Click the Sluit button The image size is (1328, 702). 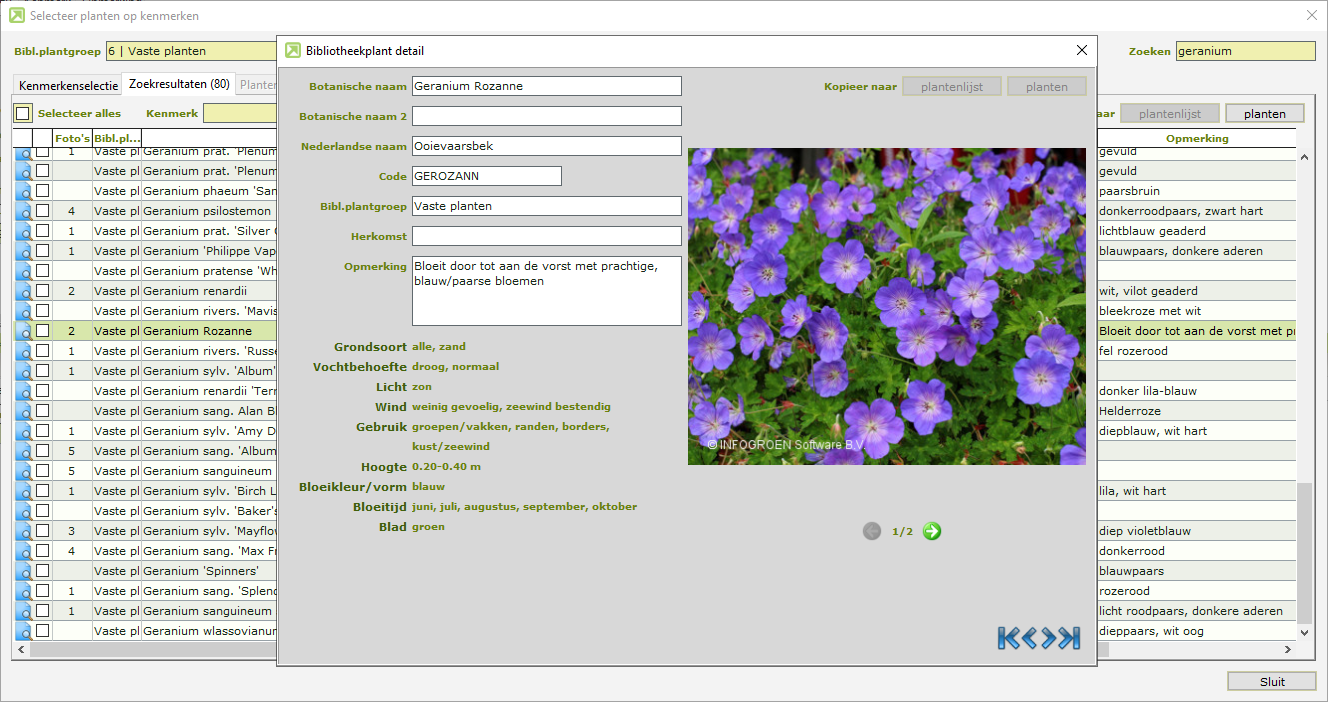pyautogui.click(x=1272, y=681)
